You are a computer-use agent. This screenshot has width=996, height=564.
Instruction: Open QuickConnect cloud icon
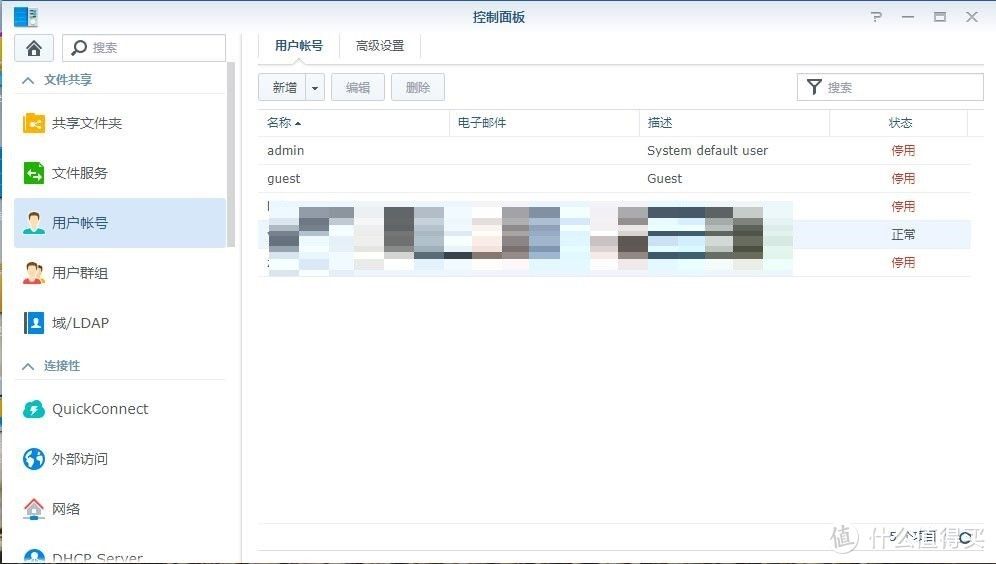click(x=35, y=409)
